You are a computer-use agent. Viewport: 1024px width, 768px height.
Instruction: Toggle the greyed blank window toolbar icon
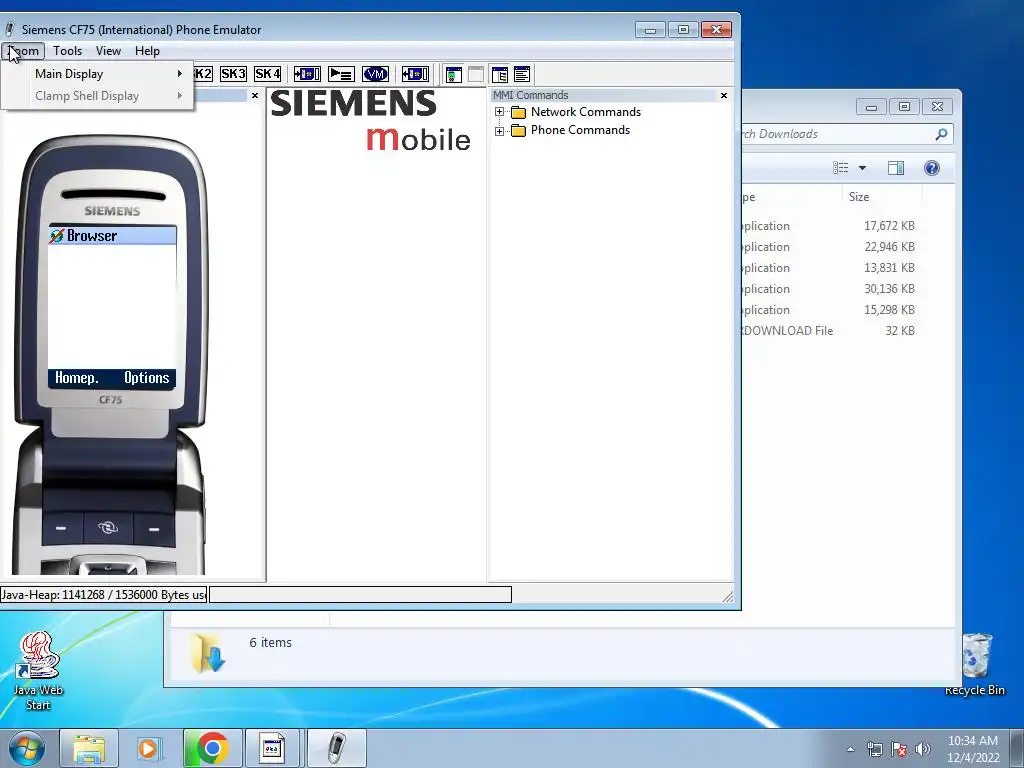[476, 74]
